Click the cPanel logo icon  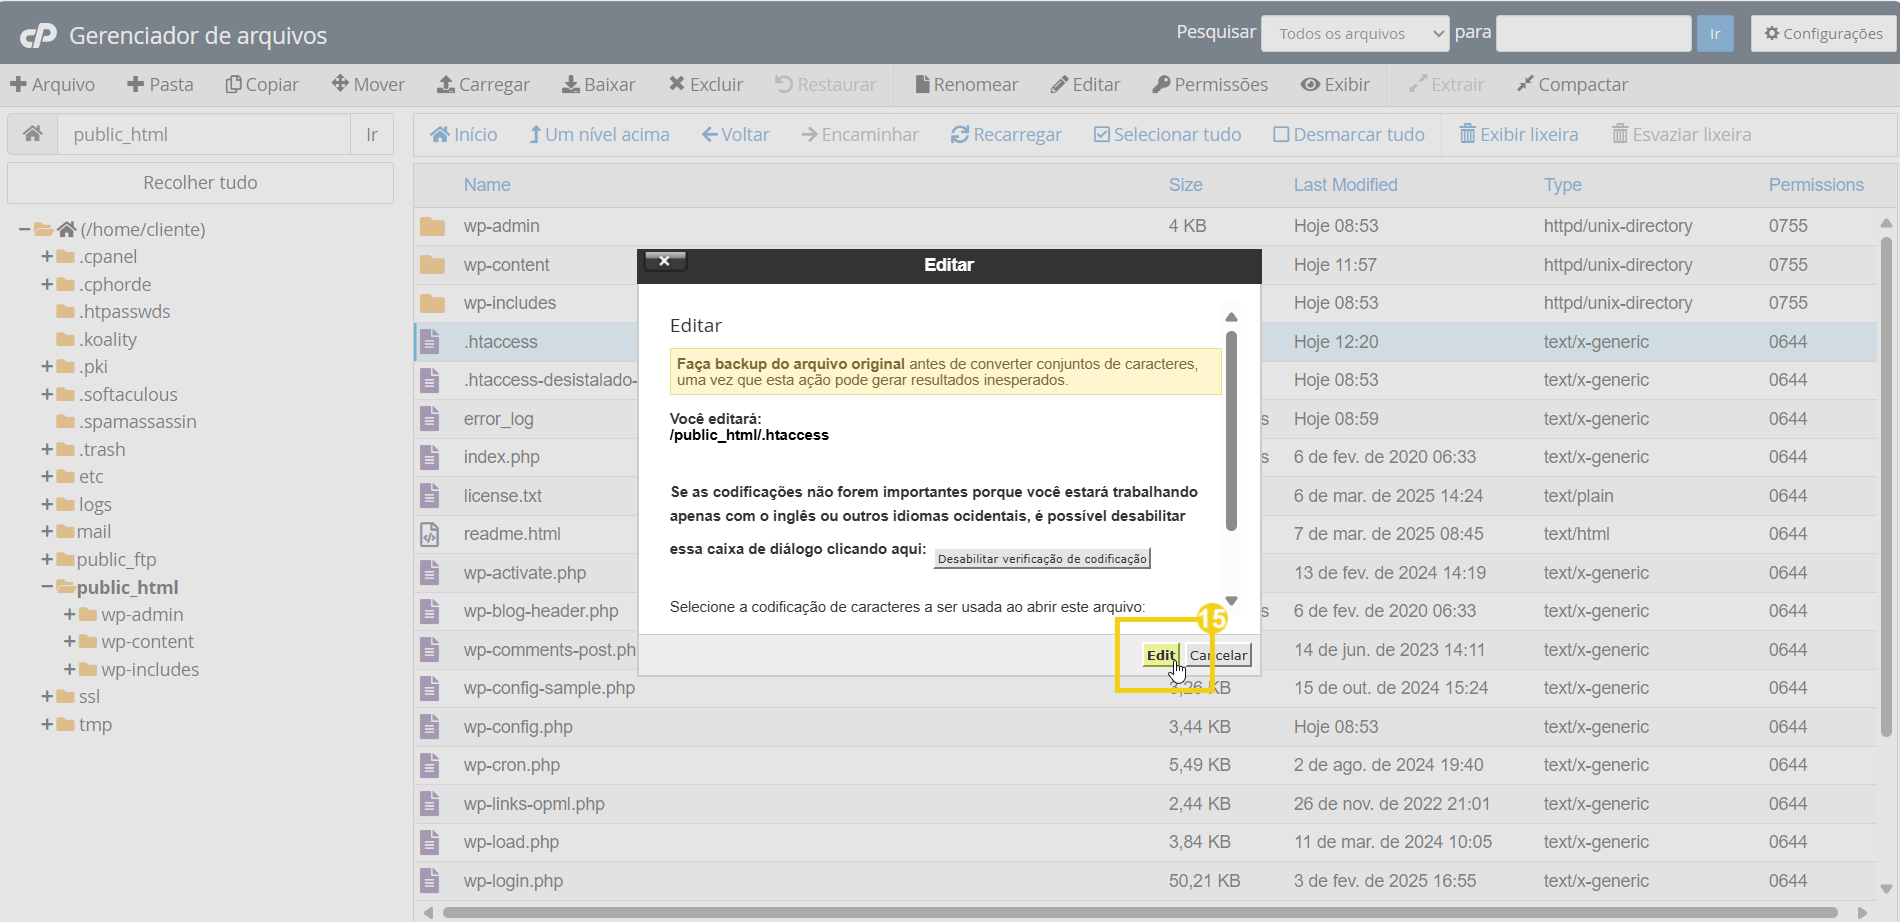pyautogui.click(x=38, y=36)
